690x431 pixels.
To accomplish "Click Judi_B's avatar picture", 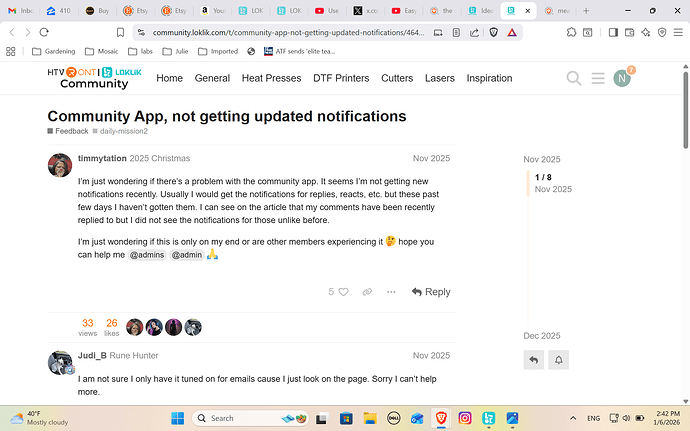I will [x=60, y=363].
